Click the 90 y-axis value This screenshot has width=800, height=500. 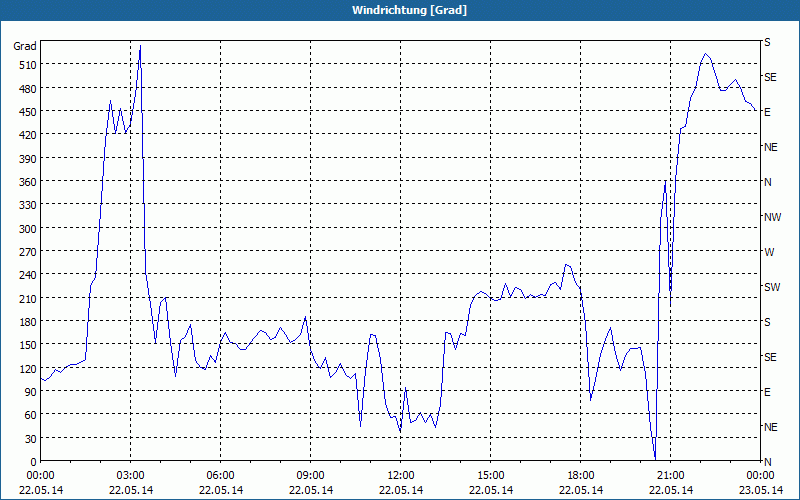(31, 392)
